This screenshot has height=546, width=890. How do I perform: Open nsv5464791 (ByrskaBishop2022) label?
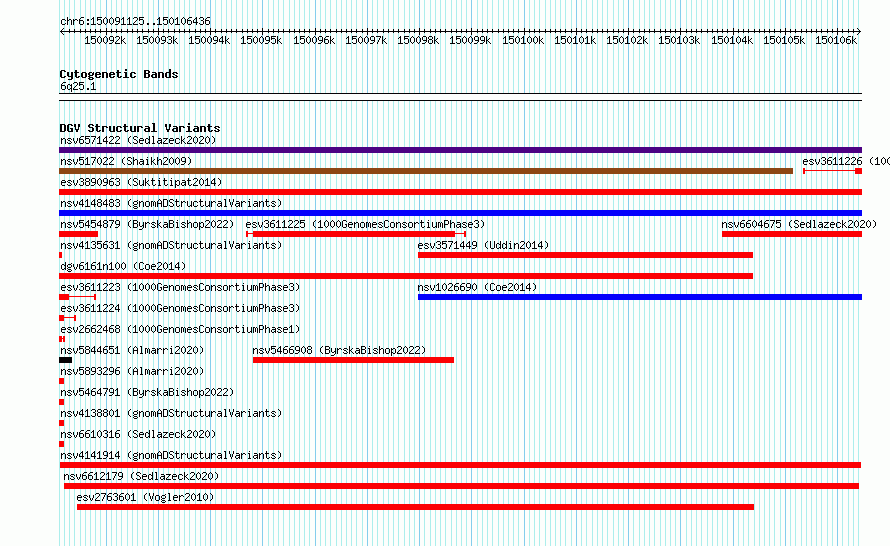(x=147, y=392)
